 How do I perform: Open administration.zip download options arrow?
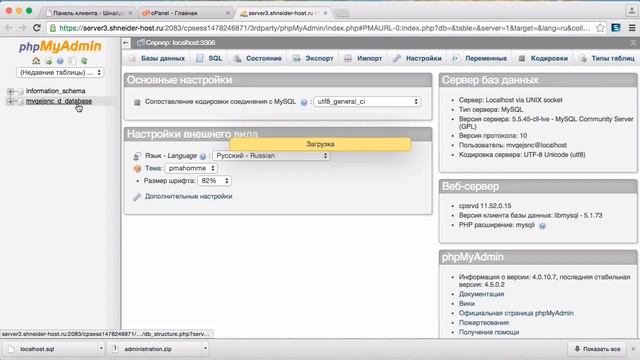point(205,349)
